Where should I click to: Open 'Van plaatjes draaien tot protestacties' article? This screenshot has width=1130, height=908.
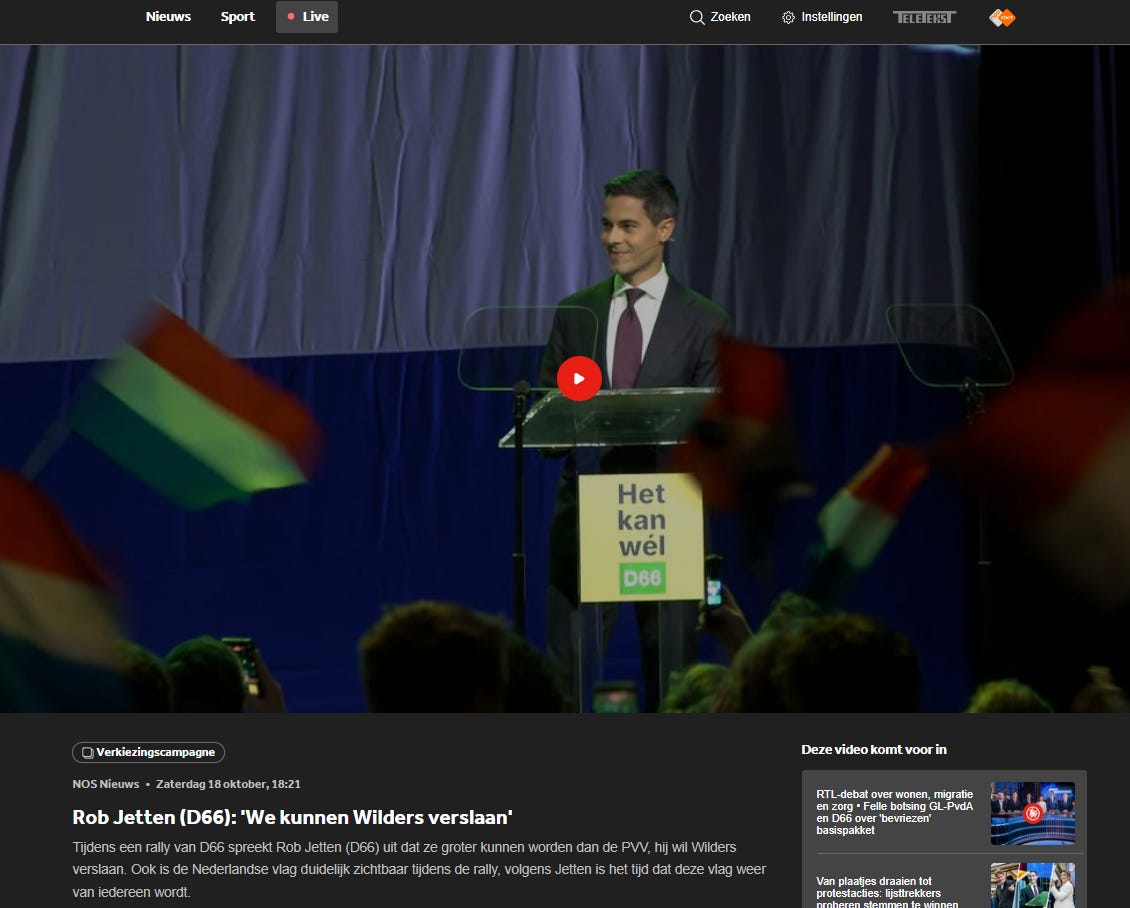click(888, 892)
